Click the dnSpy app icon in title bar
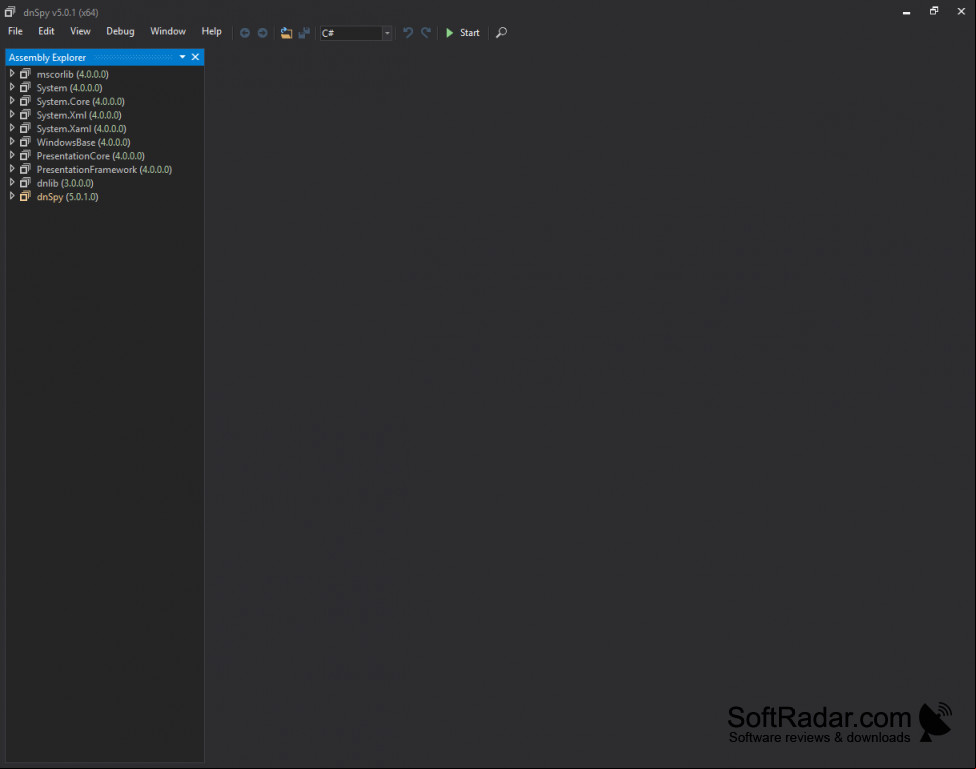The height and width of the screenshot is (769, 976). click(x=10, y=12)
